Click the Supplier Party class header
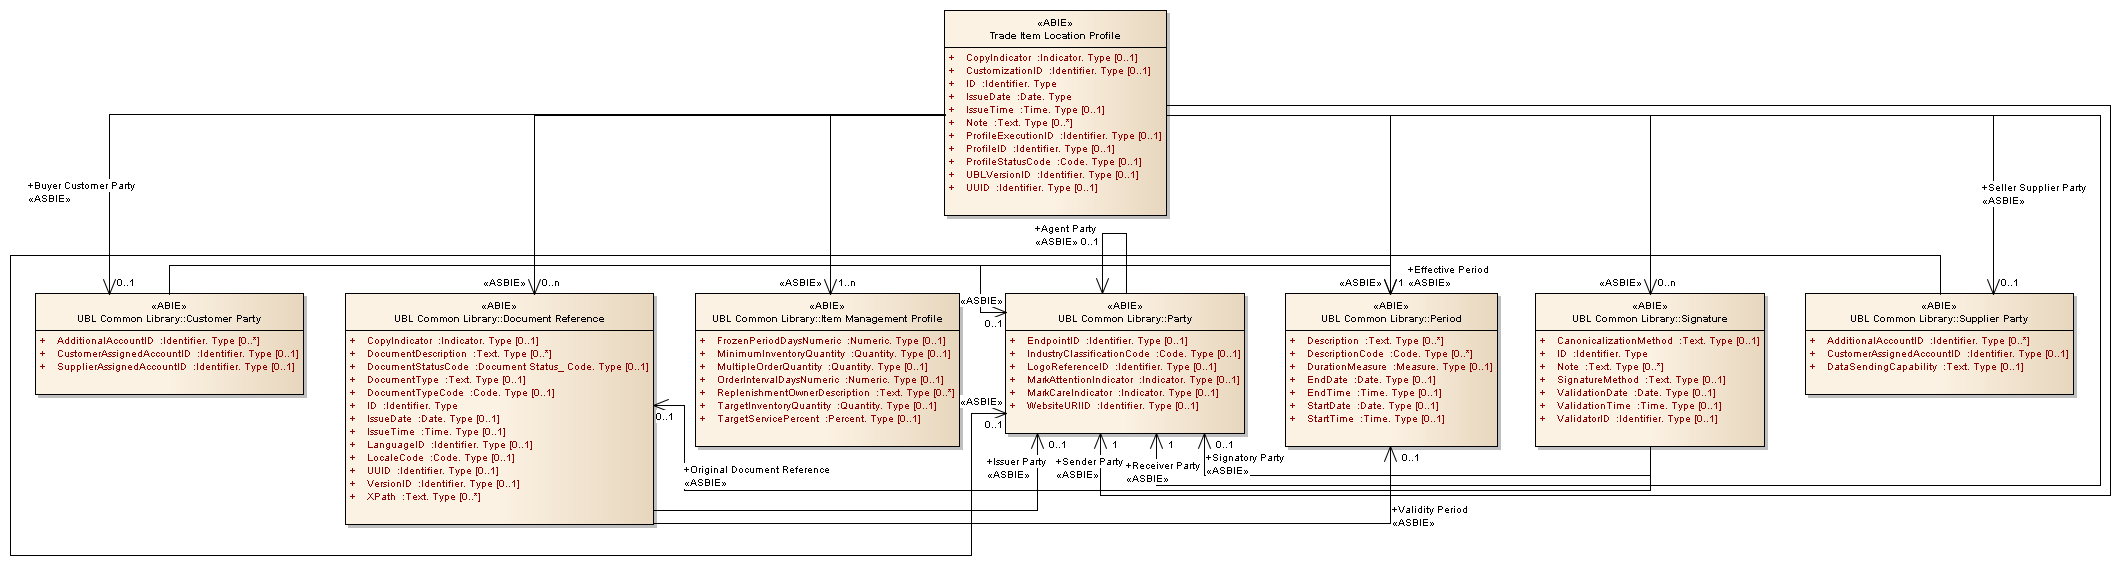 click(1939, 319)
